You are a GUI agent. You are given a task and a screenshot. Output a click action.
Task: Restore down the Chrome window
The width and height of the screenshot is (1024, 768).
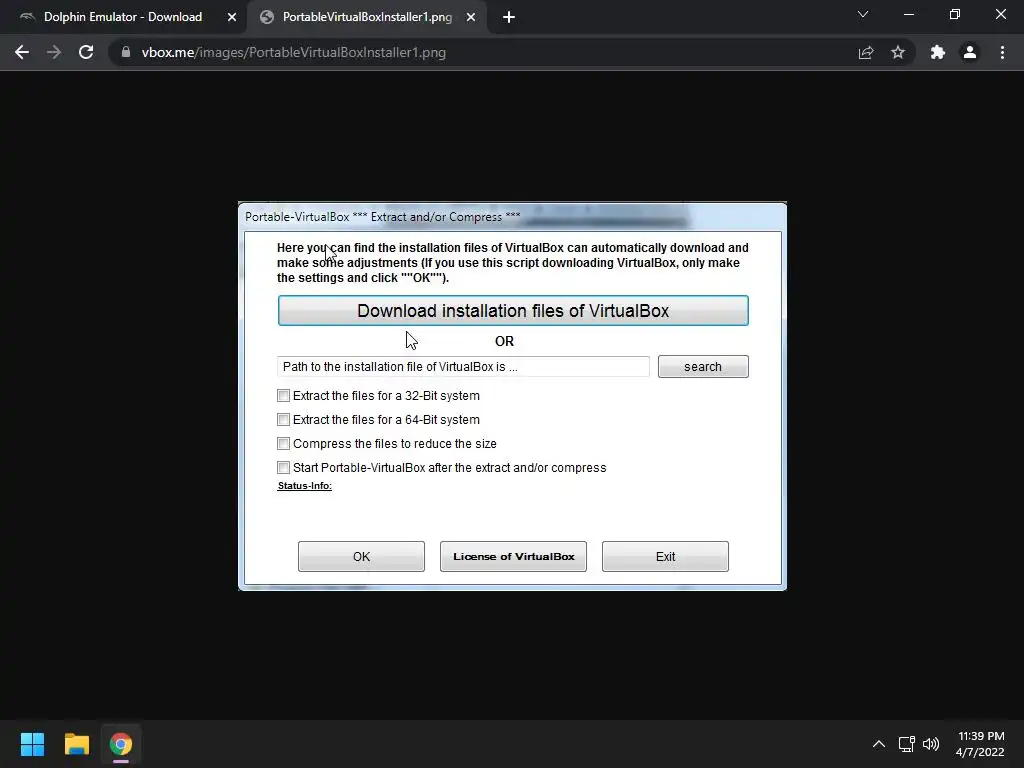(x=955, y=14)
